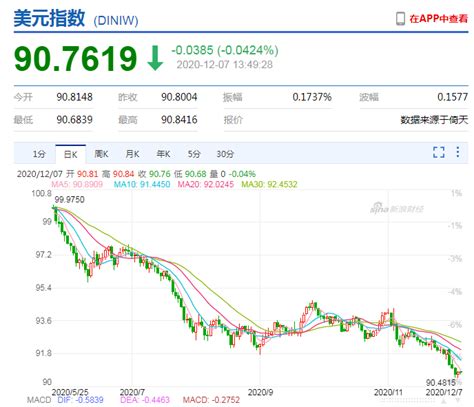Click the 美元指数 title
This screenshot has height=407, width=474.
pyautogui.click(x=49, y=18)
